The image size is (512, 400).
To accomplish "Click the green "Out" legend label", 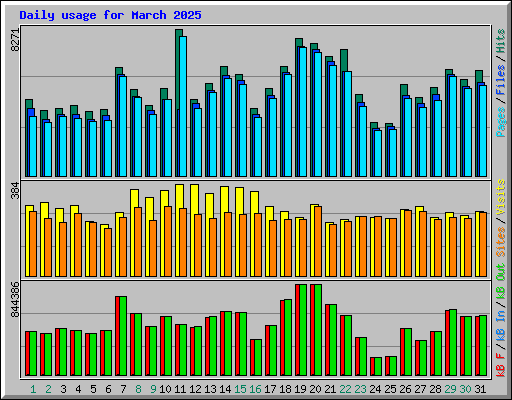I will [501, 272].
